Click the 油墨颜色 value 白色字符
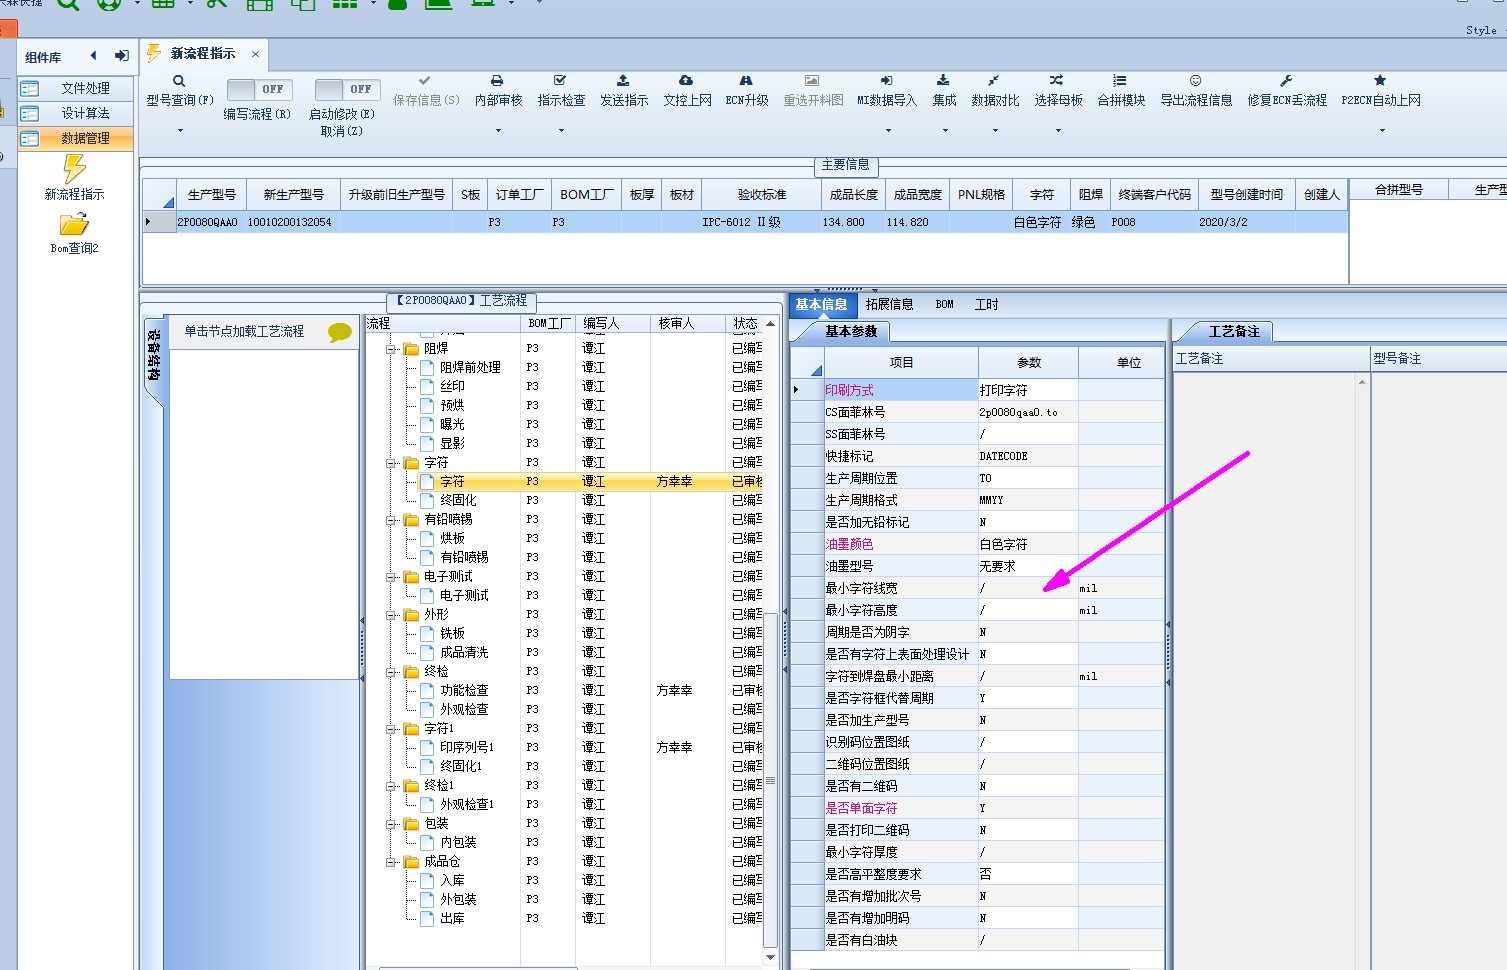1507x970 pixels. 1028,544
